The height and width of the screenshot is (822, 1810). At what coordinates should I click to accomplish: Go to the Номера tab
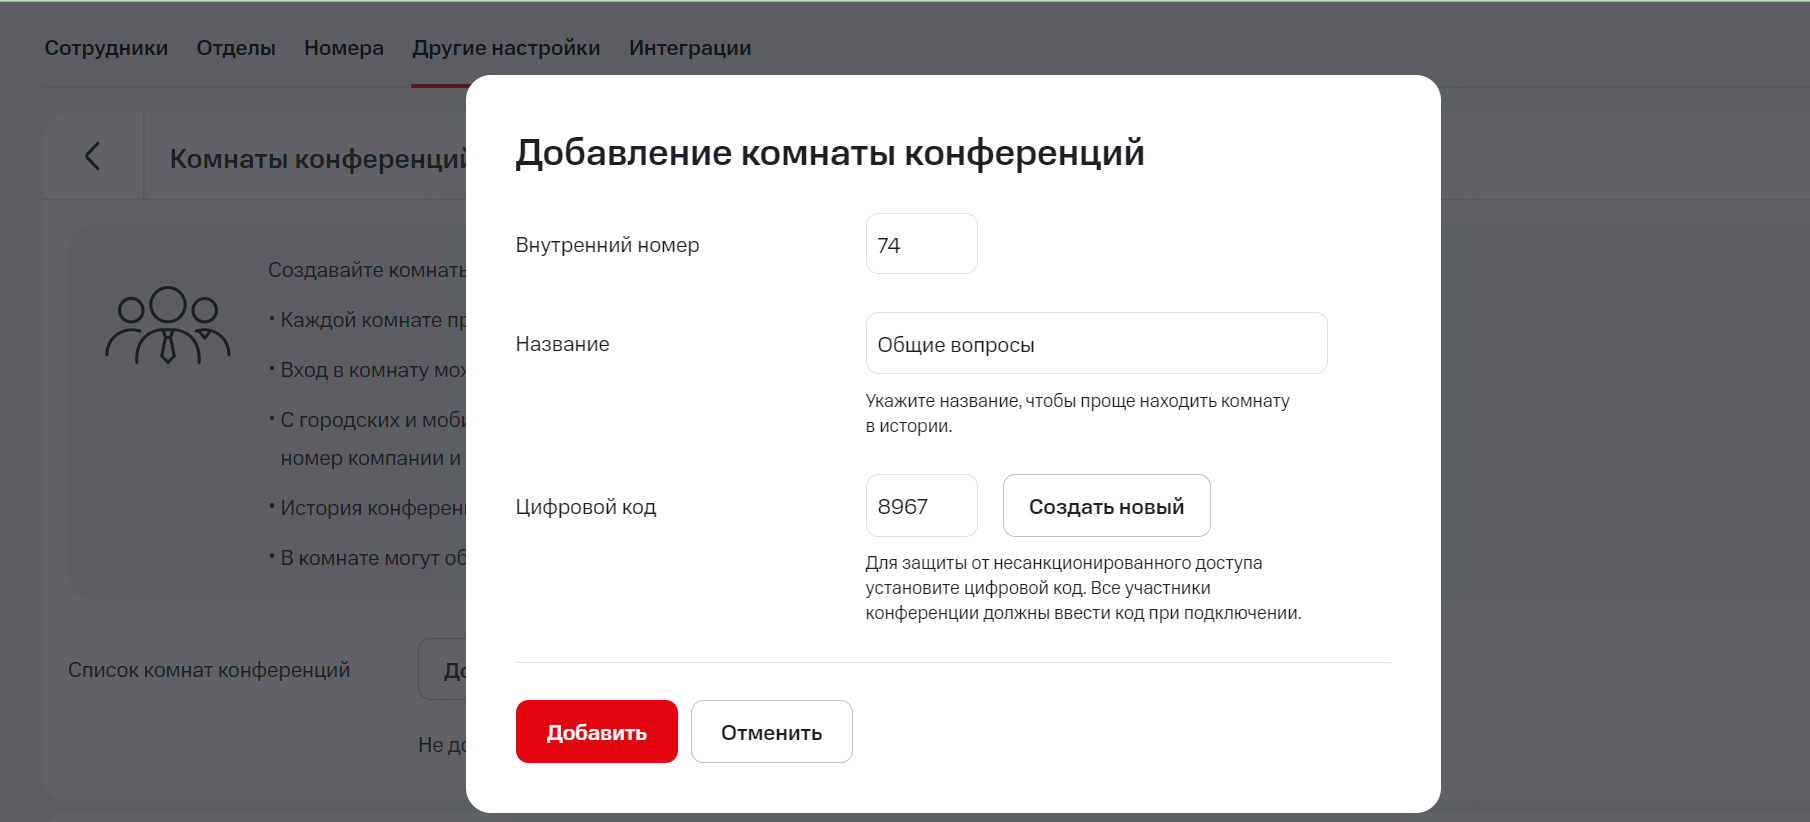coord(344,48)
